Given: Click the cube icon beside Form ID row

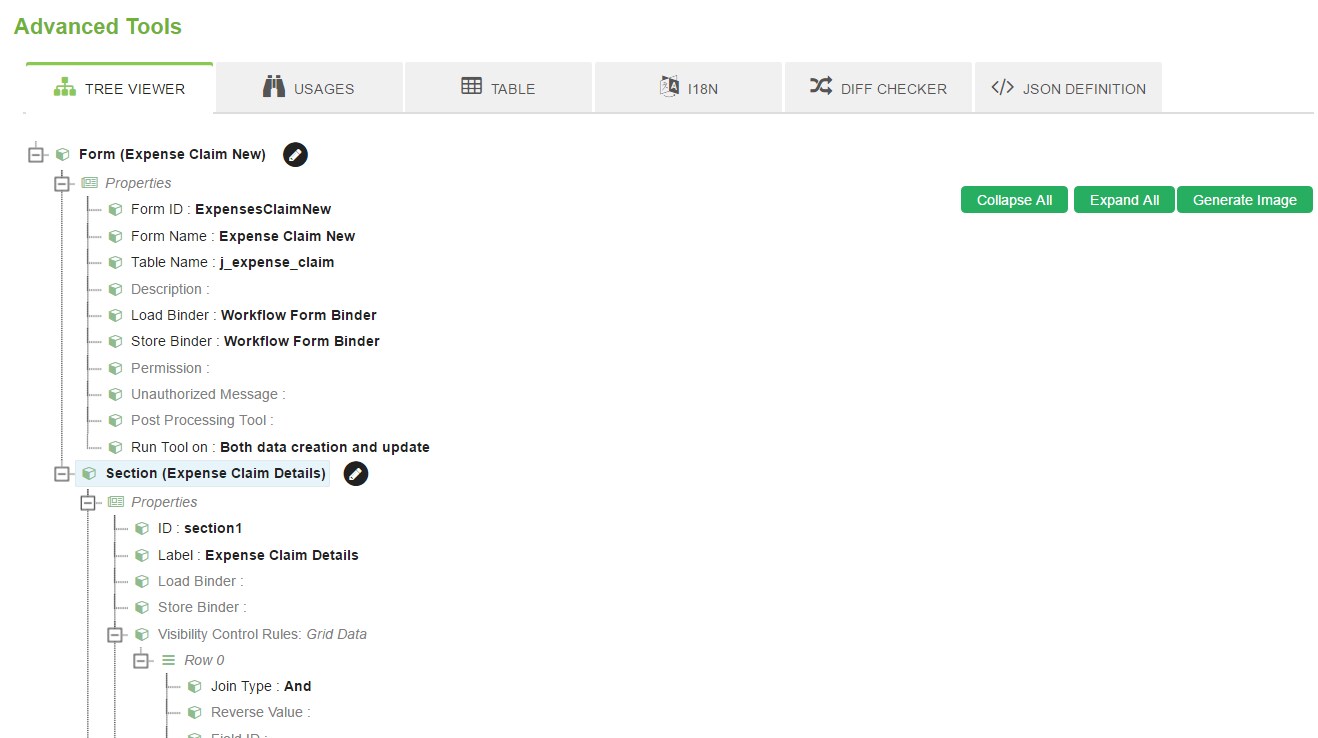Looking at the screenshot, I should tap(115, 210).
